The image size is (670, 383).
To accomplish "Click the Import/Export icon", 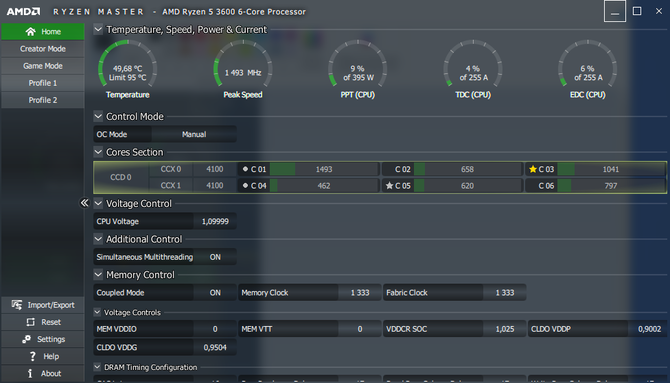I will click(17, 305).
